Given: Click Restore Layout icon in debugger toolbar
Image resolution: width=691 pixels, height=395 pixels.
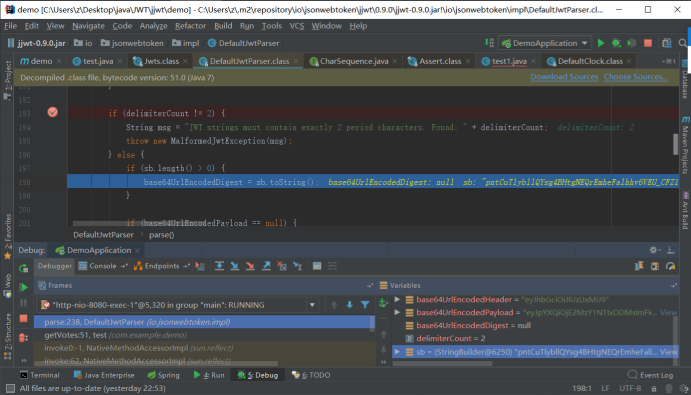Looking at the screenshot, I should tap(639, 266).
